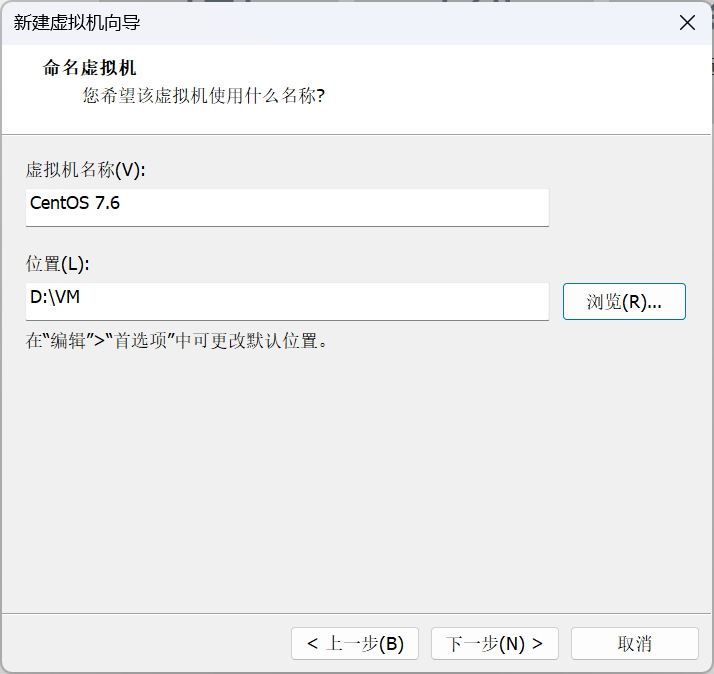Go back with 上一步(B) button
The width and height of the screenshot is (714, 674).
(x=355, y=644)
